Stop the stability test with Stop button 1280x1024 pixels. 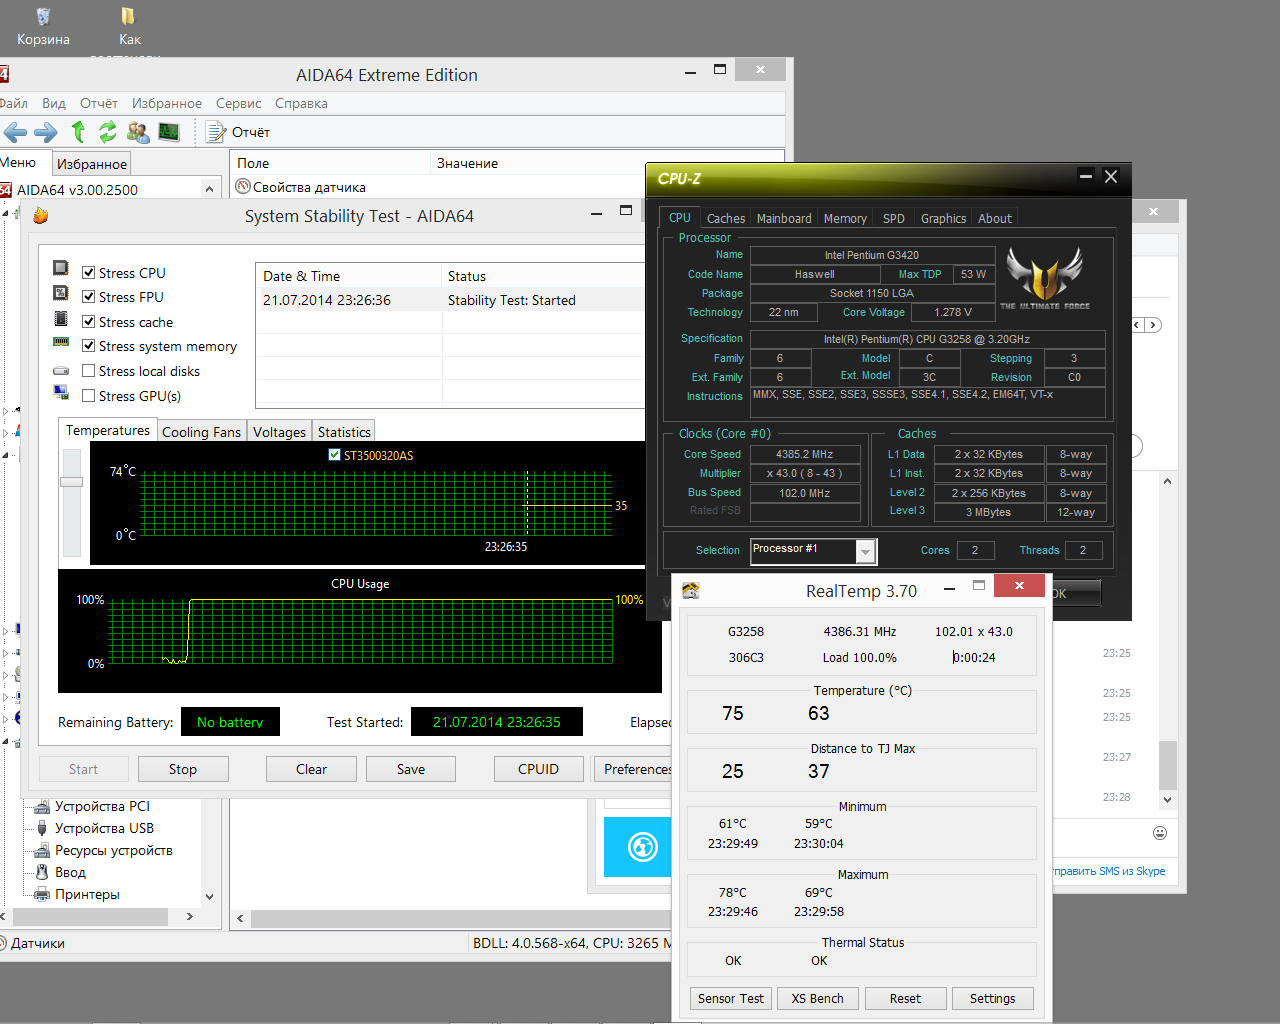pyautogui.click(x=183, y=769)
